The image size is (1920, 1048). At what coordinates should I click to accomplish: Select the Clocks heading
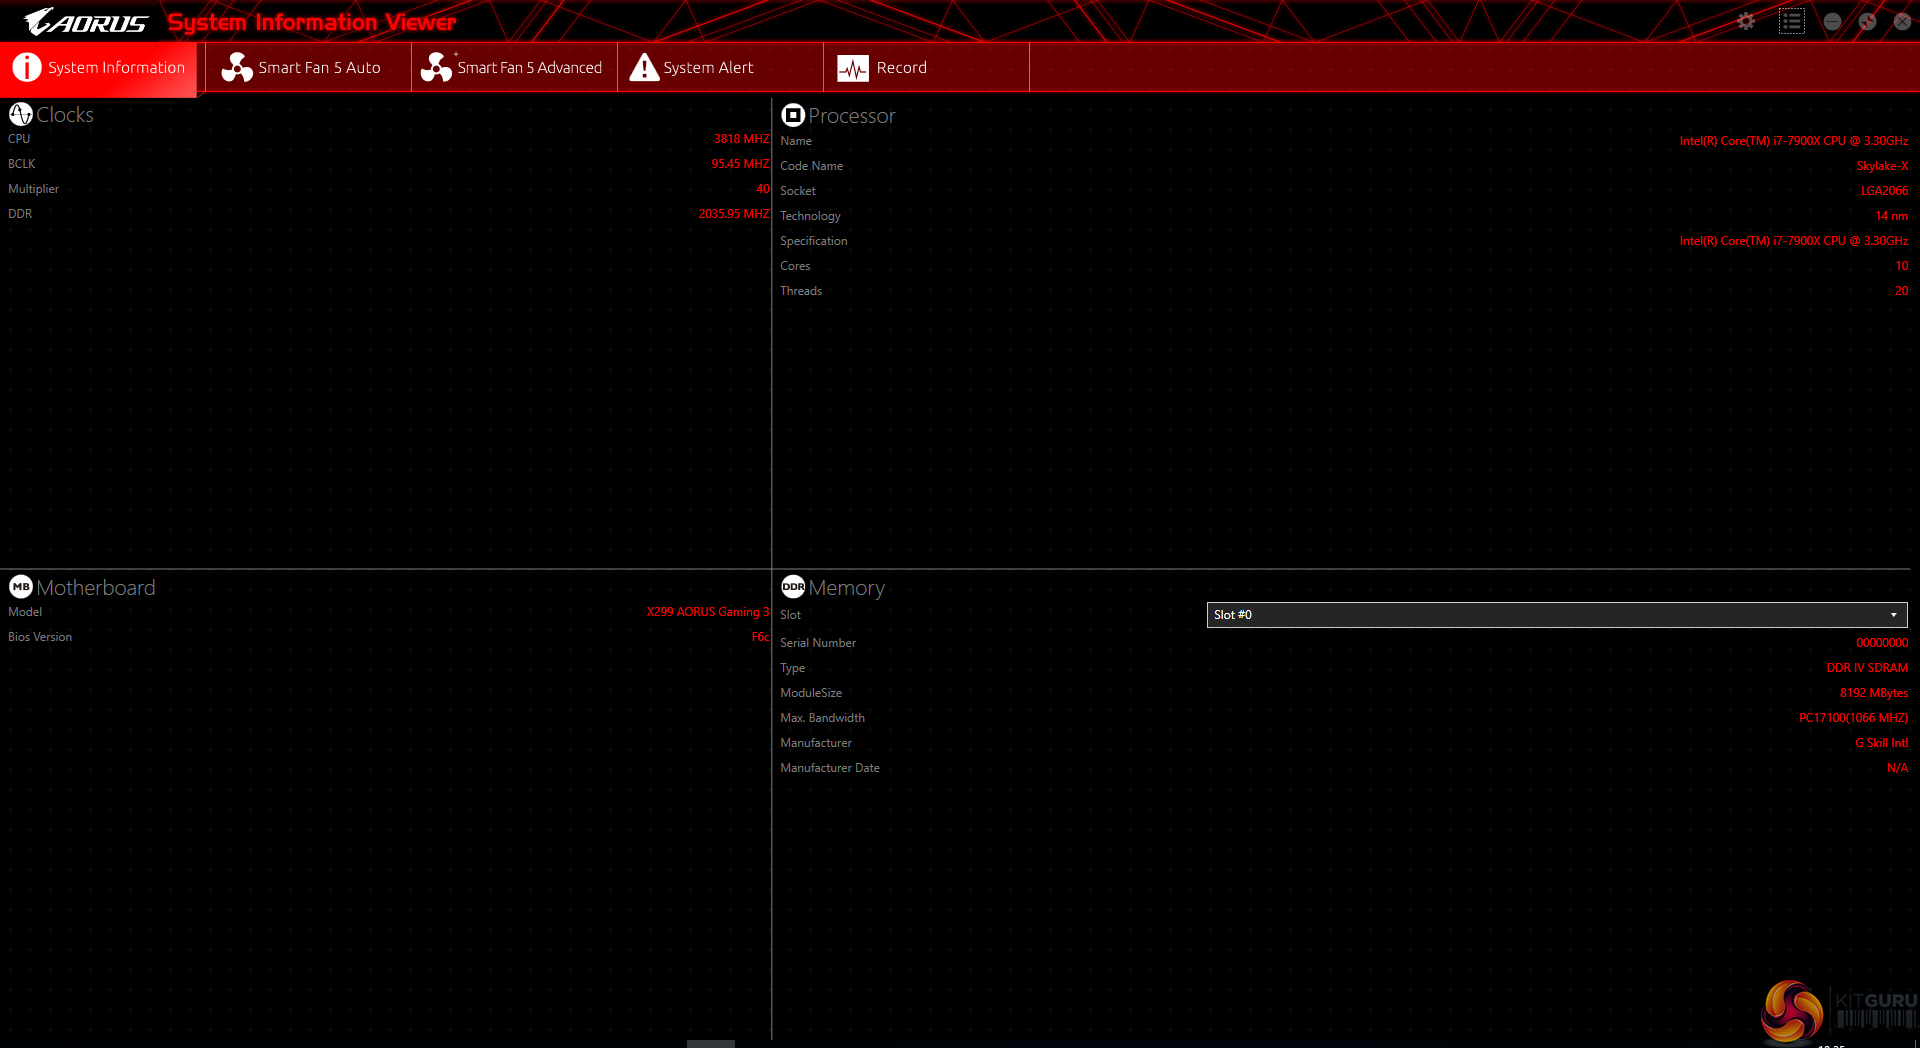click(x=65, y=115)
